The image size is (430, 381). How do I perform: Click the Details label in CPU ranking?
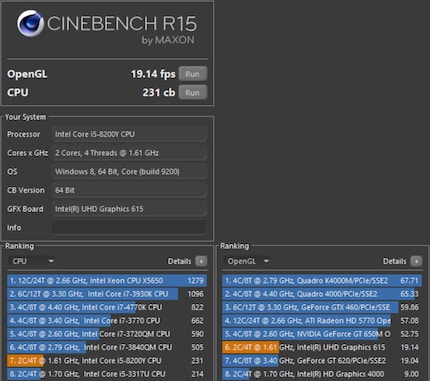pyautogui.click(x=179, y=261)
